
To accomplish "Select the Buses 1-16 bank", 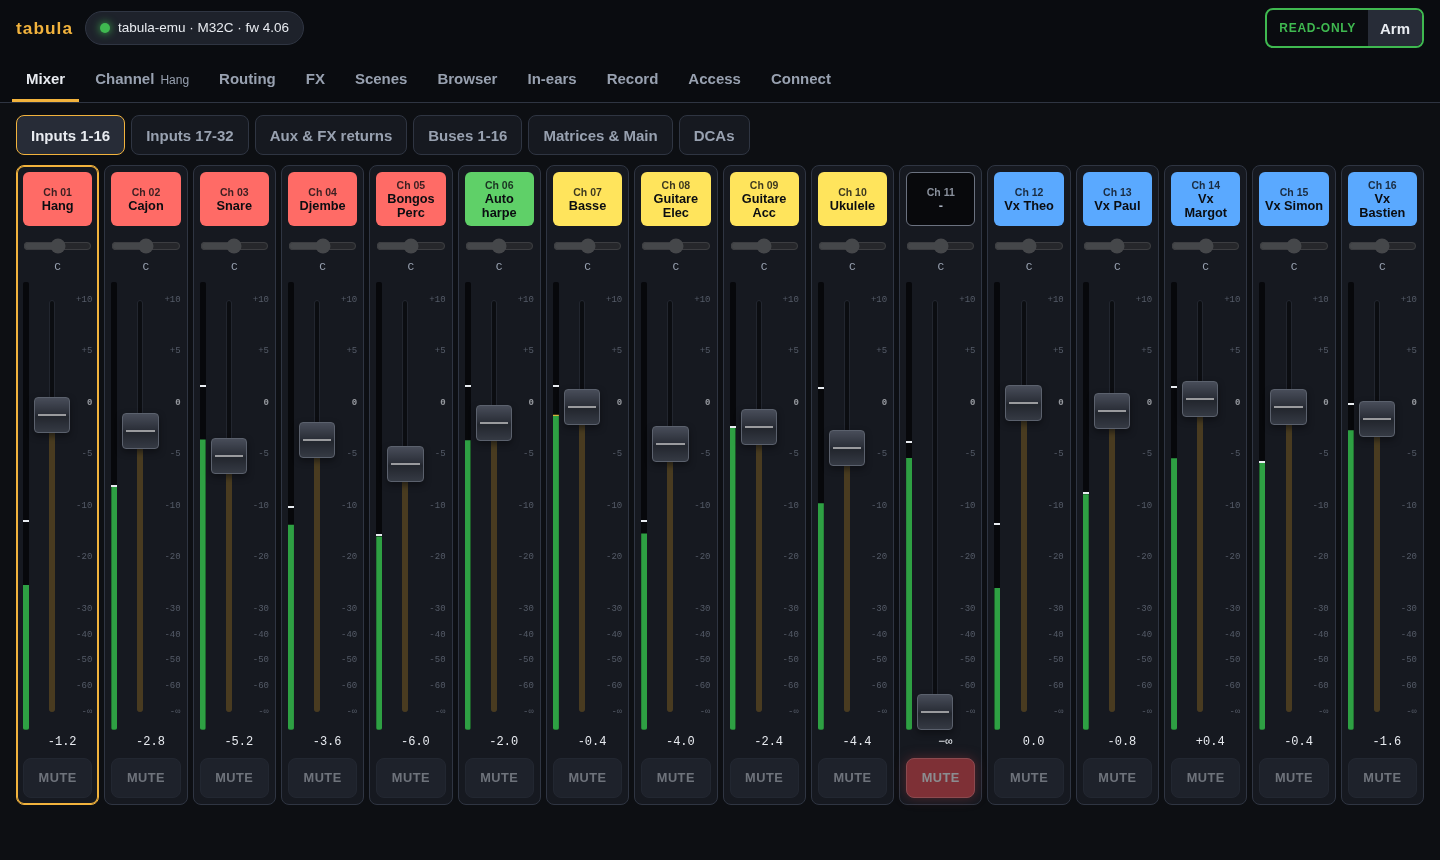I will (468, 135).
